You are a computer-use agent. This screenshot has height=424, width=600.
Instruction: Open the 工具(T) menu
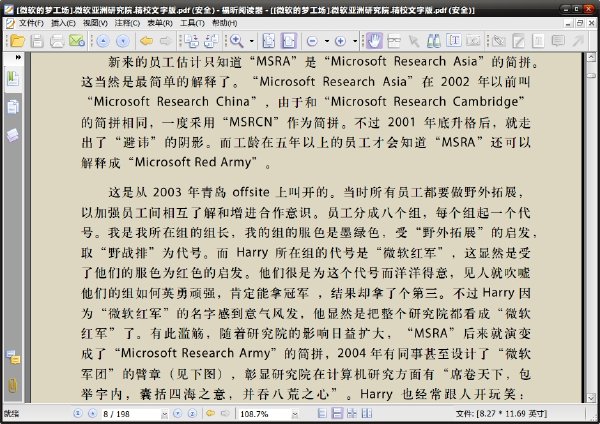pyautogui.click(x=192, y=23)
